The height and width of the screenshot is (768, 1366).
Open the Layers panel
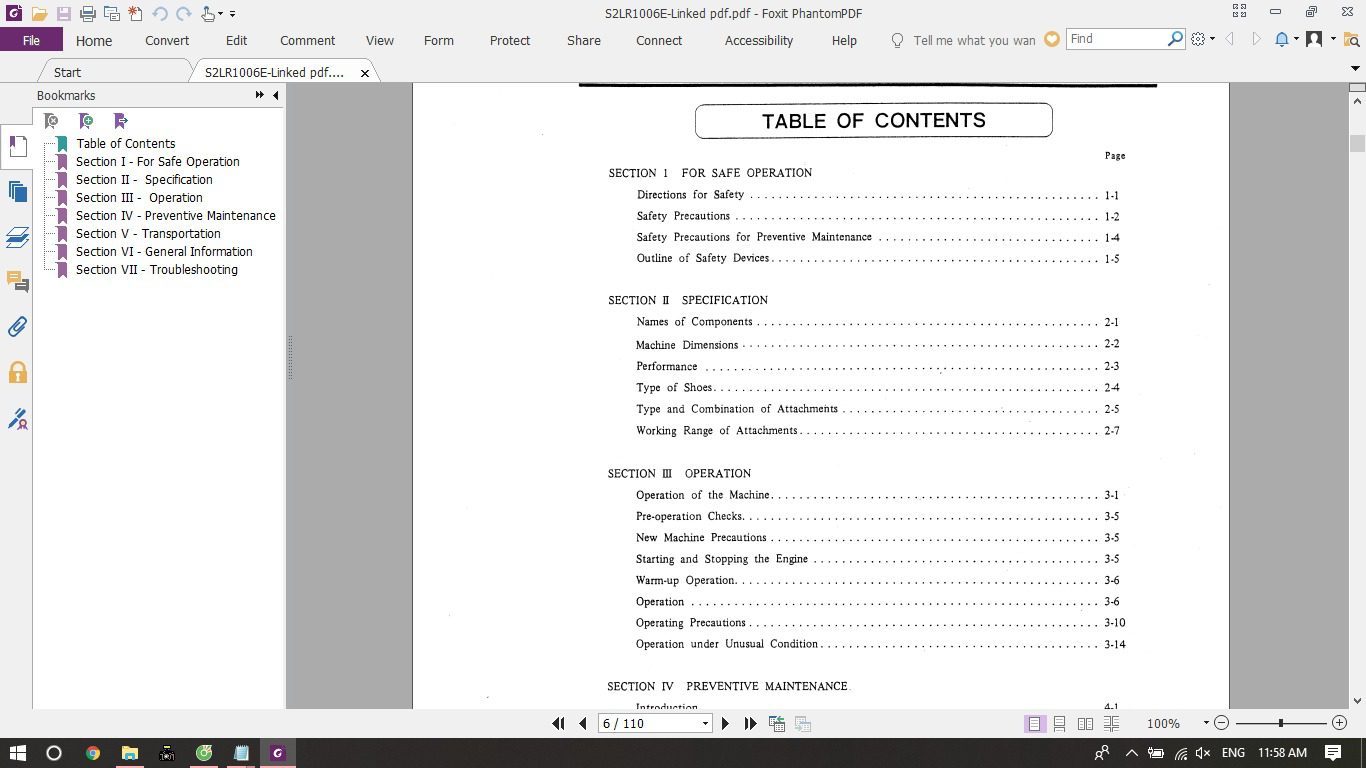point(16,238)
